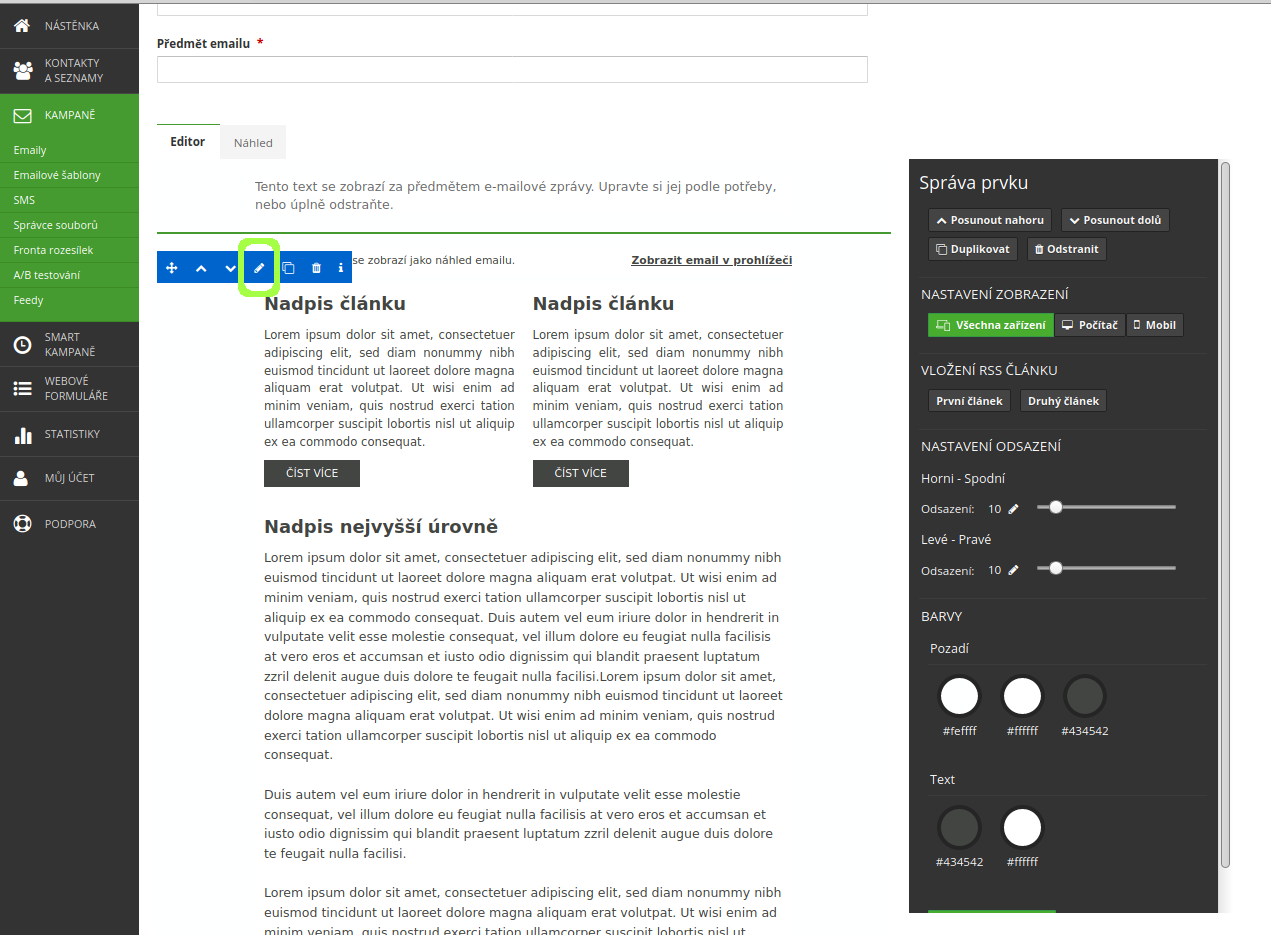This screenshot has width=1271, height=935.
Task: Open Feedy submenu item
Action: coord(69,300)
